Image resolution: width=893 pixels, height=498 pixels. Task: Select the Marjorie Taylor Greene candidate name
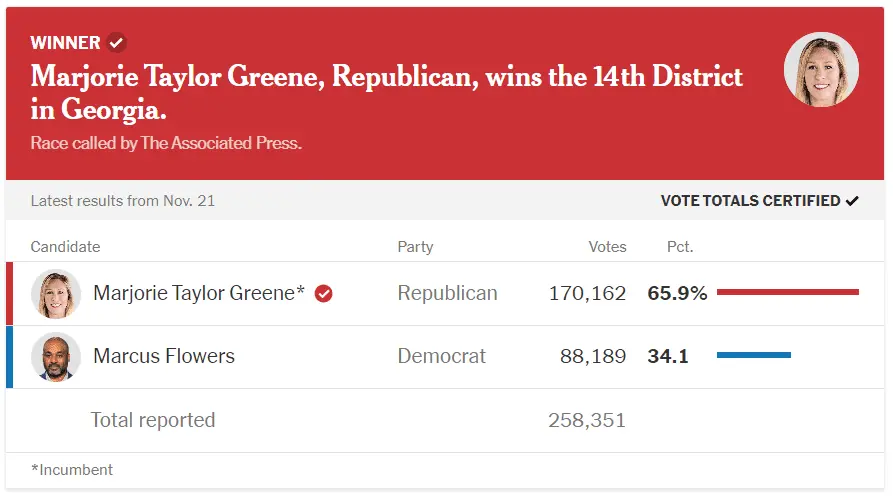(199, 293)
